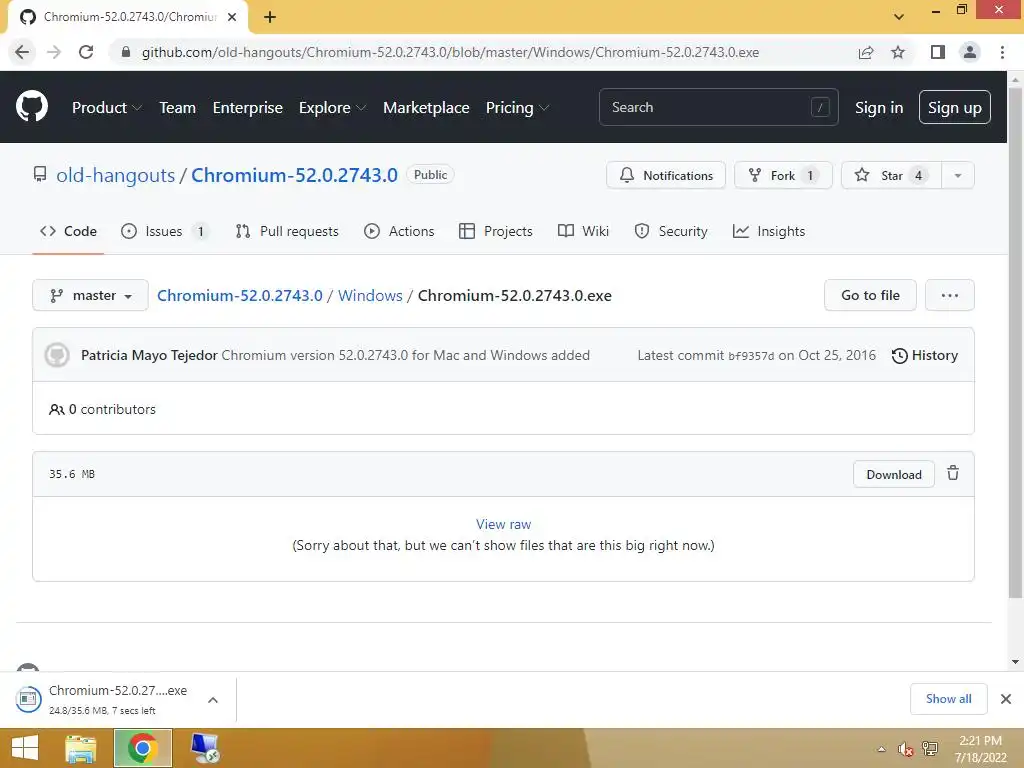Open the Pricing menu
The width and height of the screenshot is (1024, 768).
tap(517, 107)
